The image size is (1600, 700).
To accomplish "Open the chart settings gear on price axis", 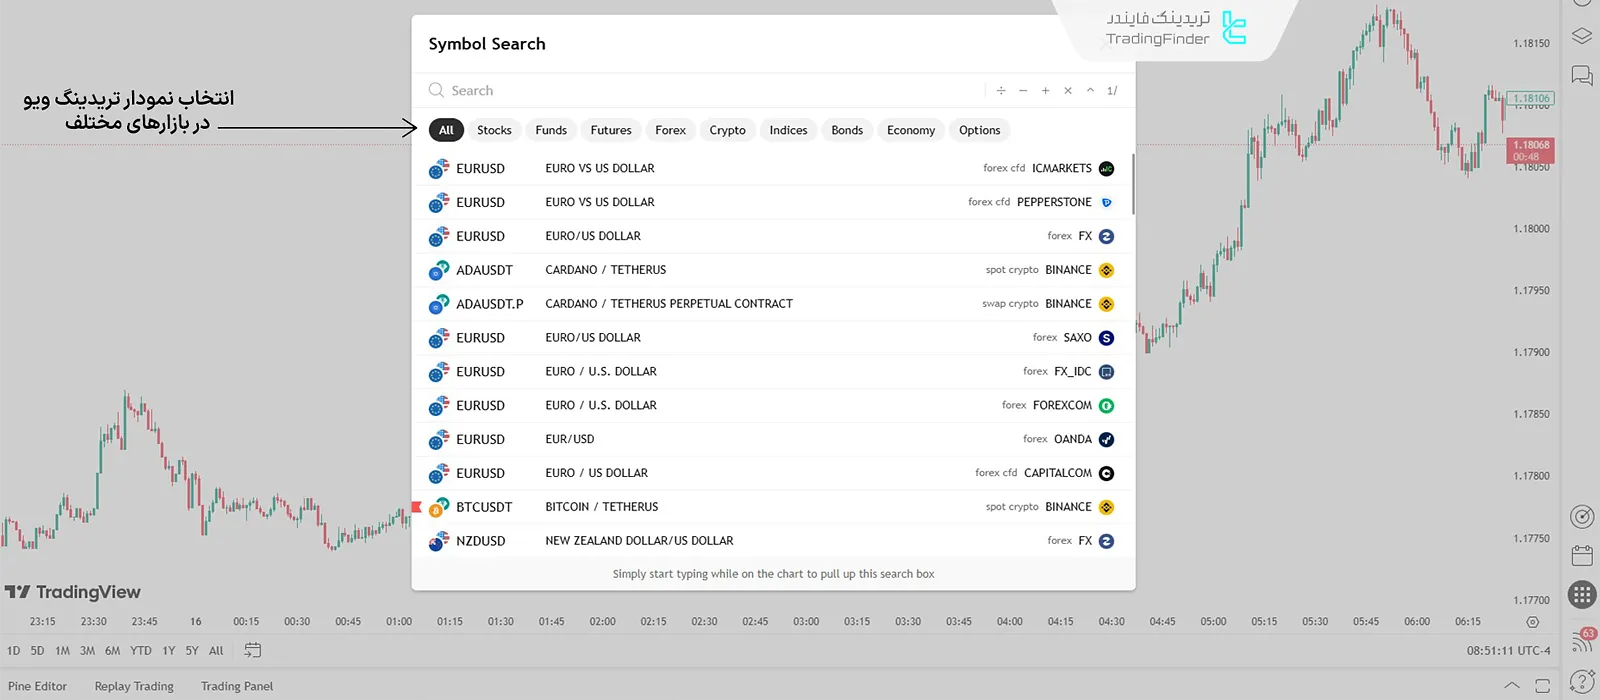I will point(1532,622).
